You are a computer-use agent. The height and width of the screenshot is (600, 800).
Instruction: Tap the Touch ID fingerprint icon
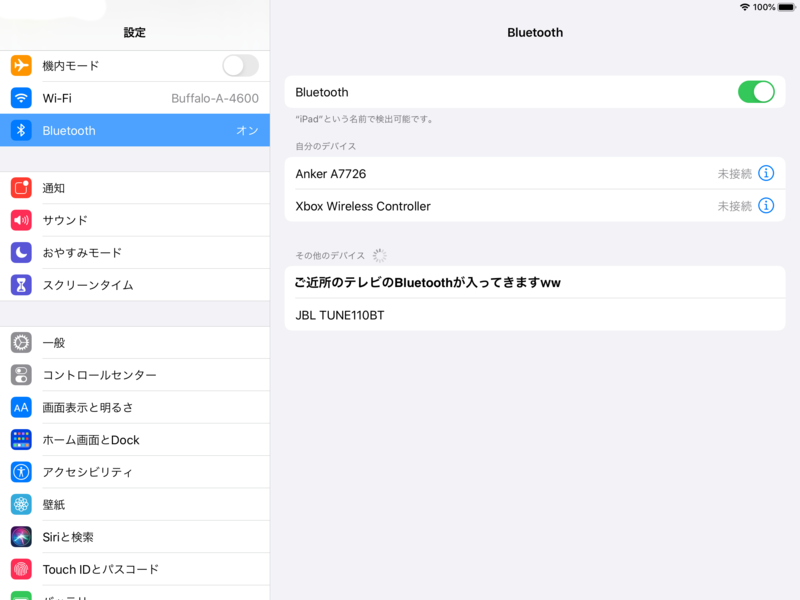(21, 569)
